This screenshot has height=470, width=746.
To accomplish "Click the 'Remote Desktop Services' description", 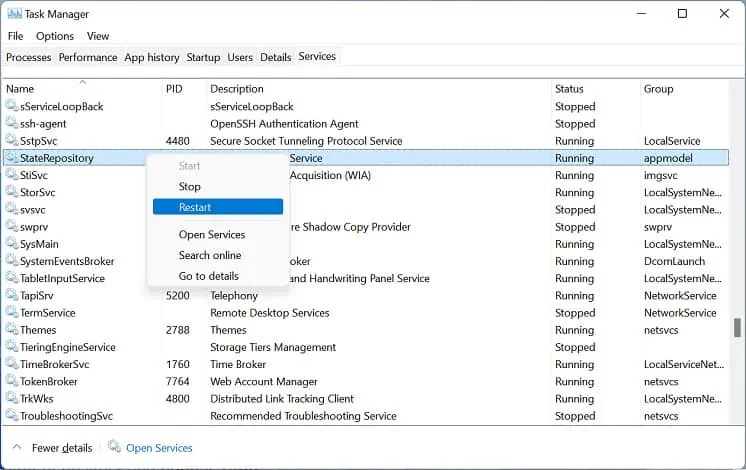I will click(270, 313).
